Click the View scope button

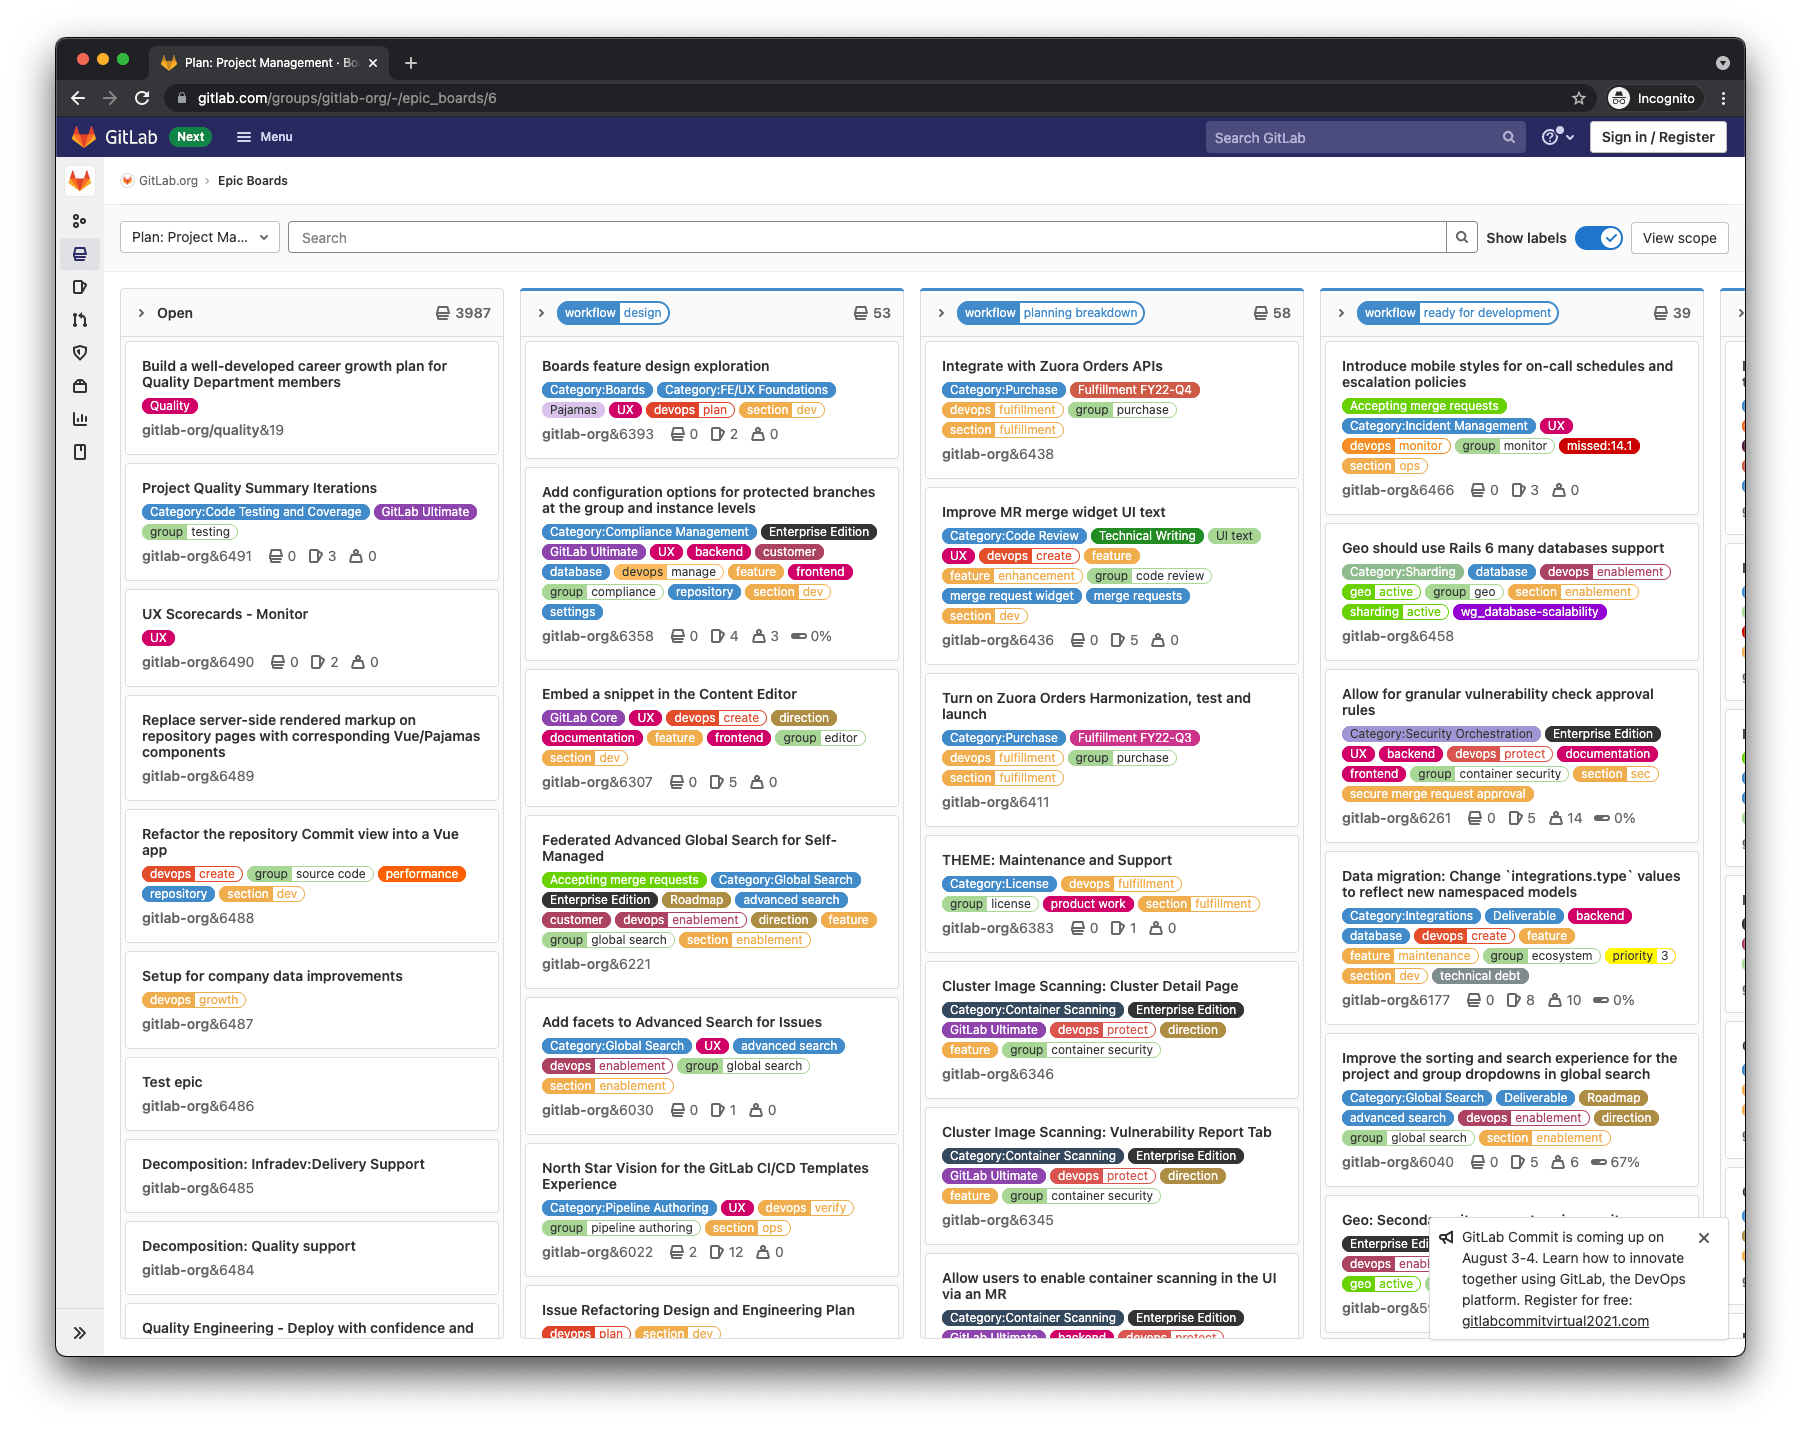(1679, 238)
